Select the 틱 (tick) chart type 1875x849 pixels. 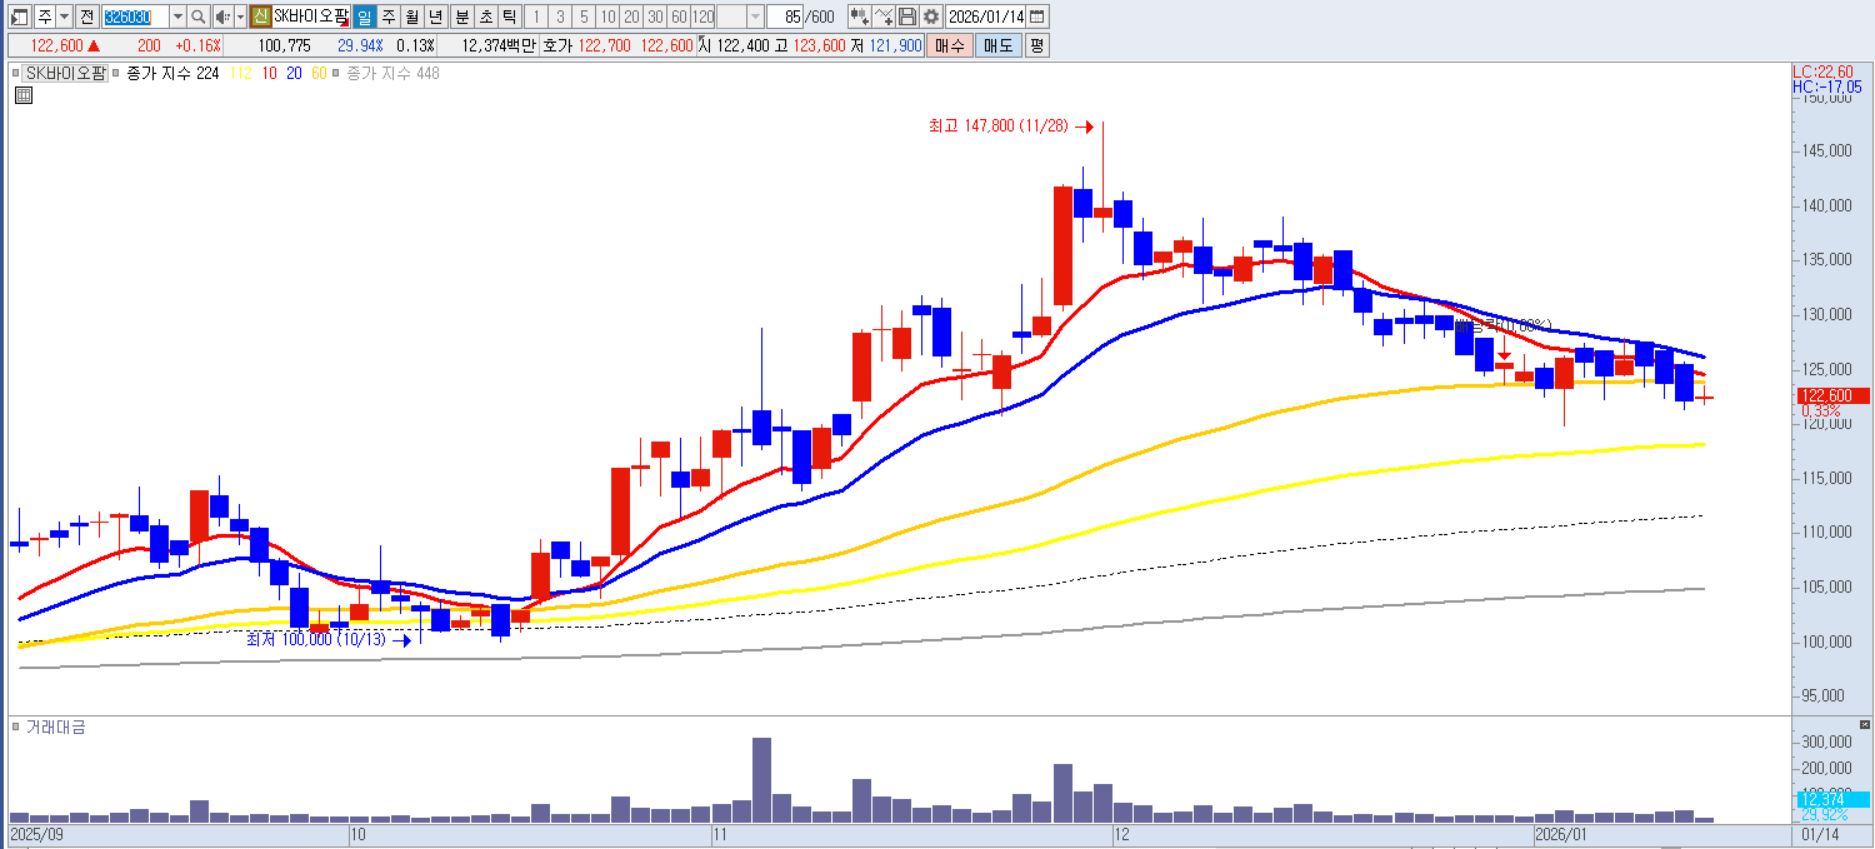(x=509, y=17)
